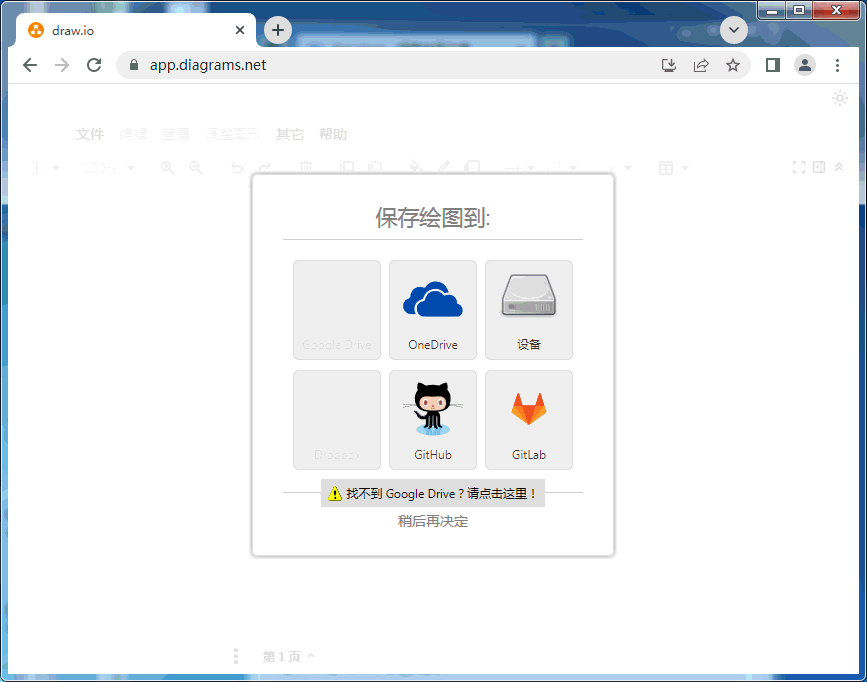Click the 稍后再决定 button
This screenshot has height=682, width=867.
pos(433,521)
